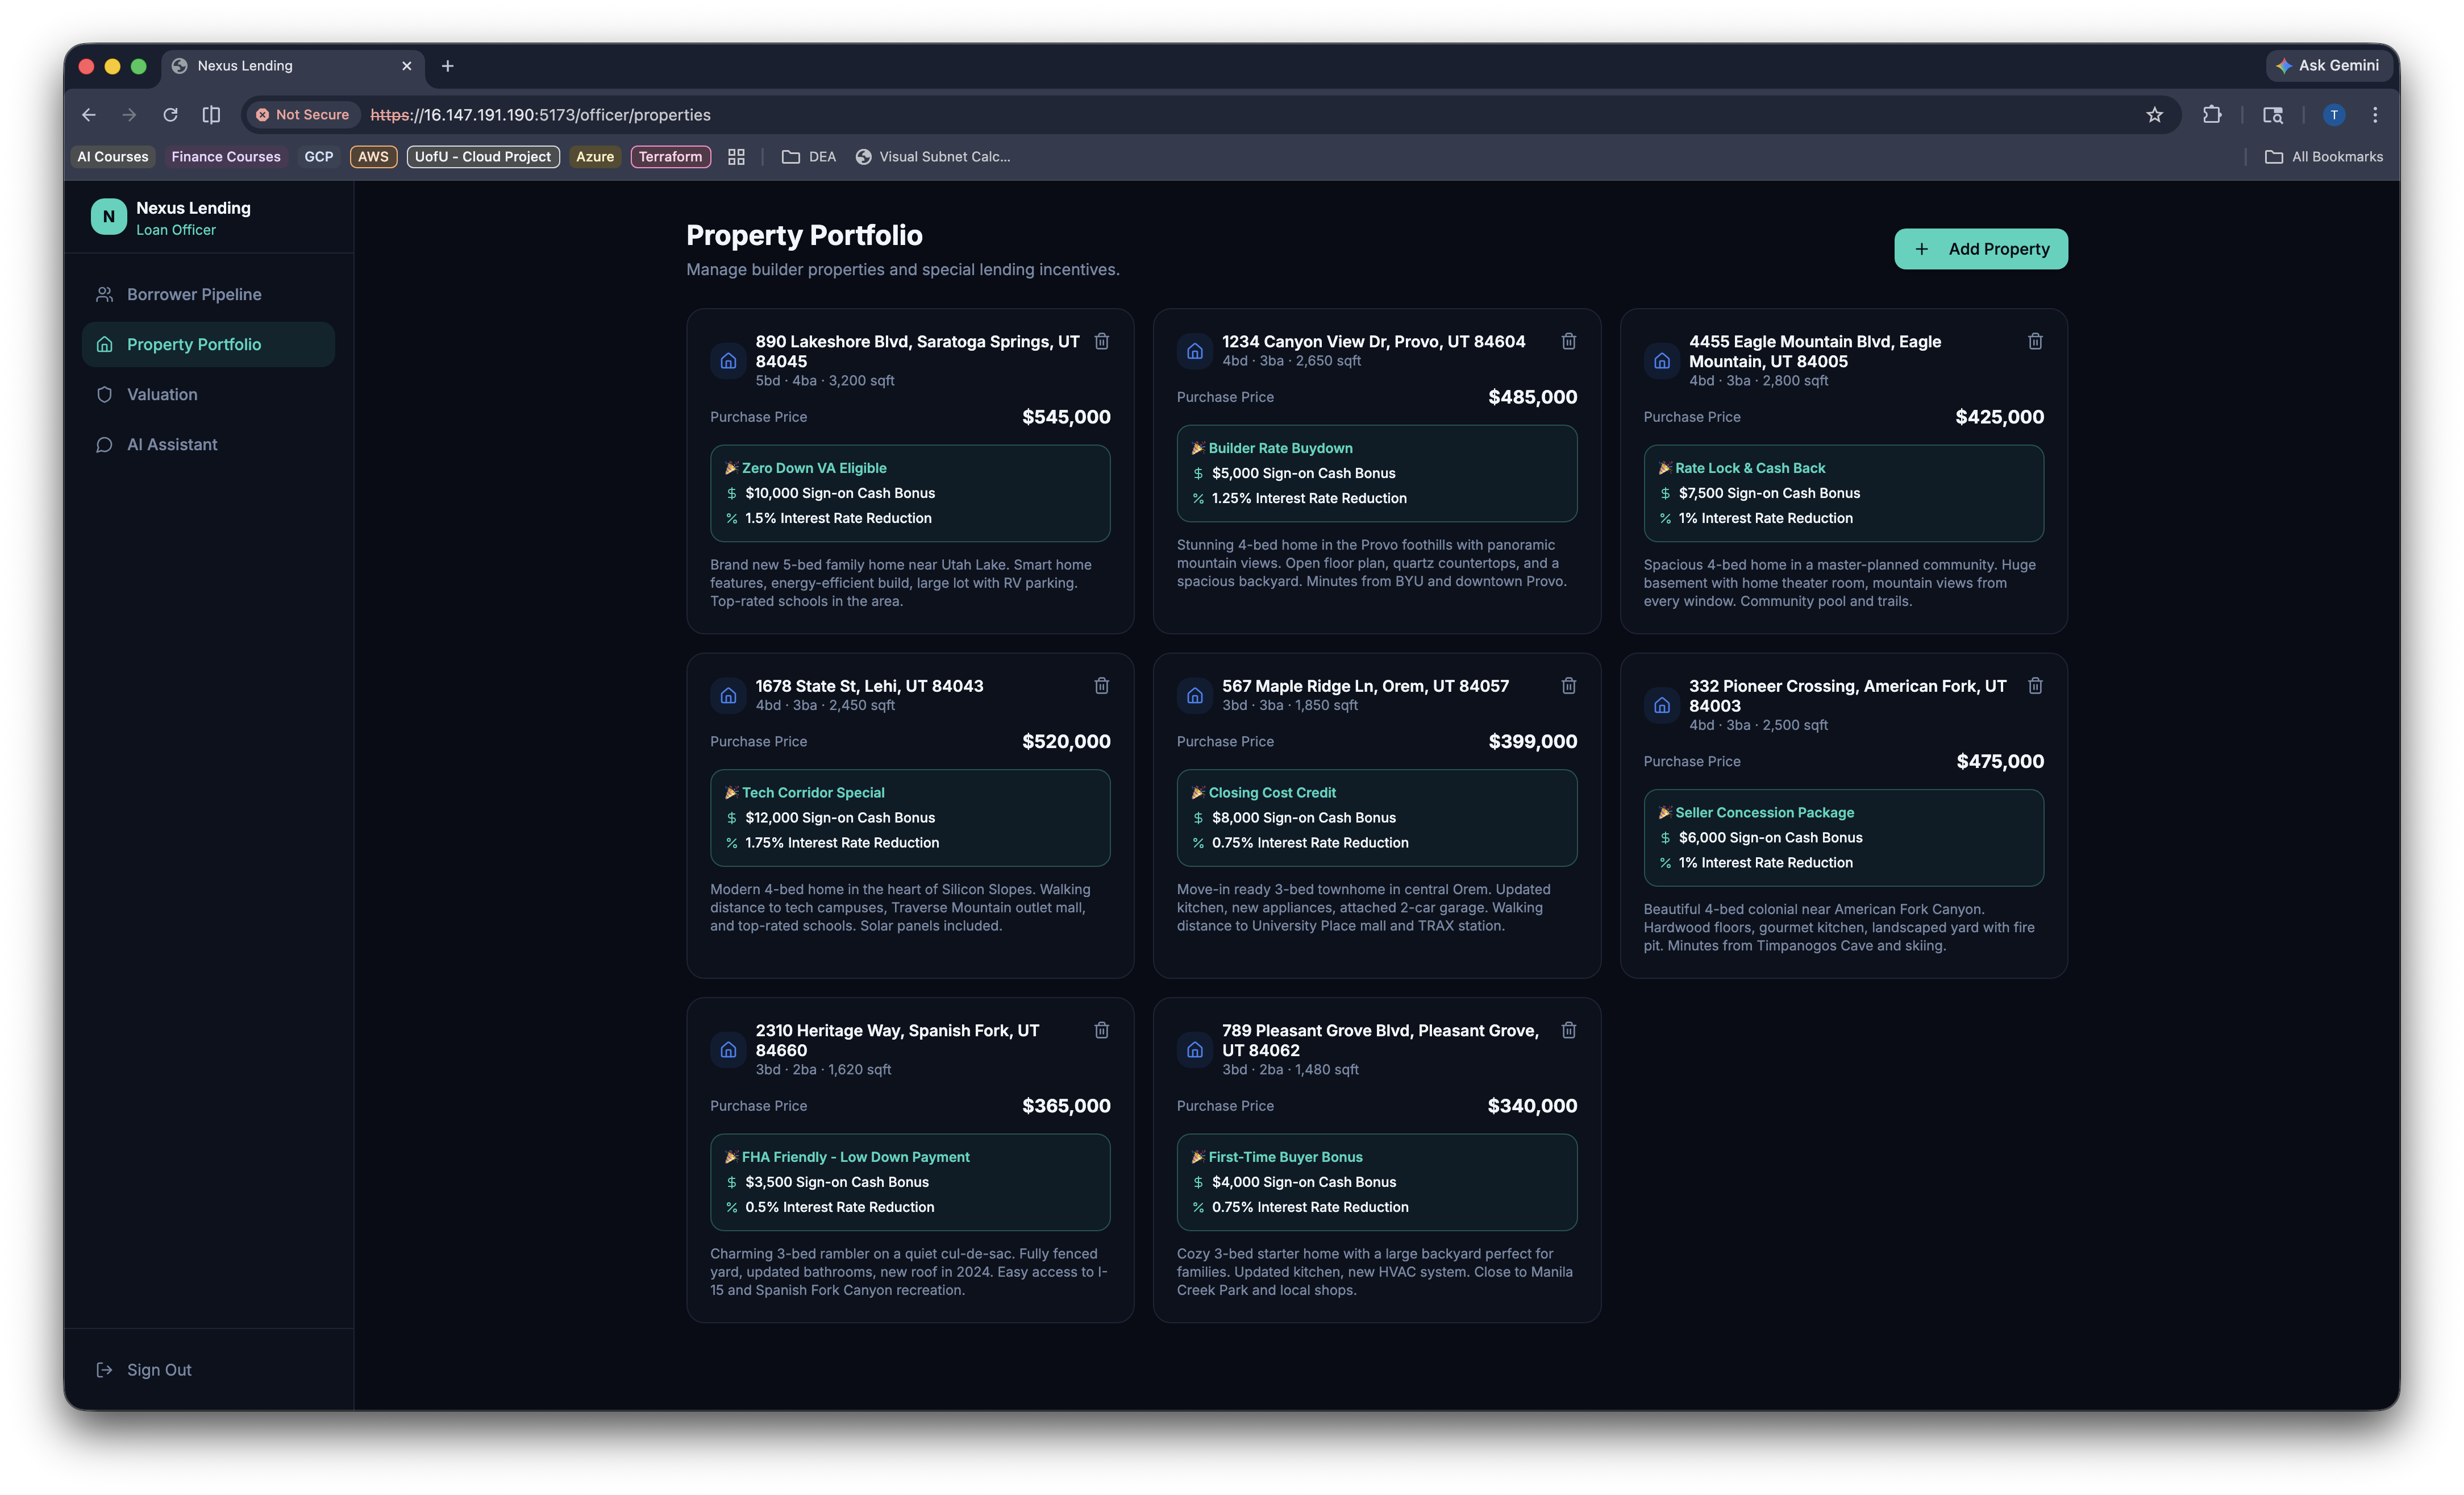Screen dimensions: 2464x1495
Task: Click trash icon on 1234 Canyon View Dr
Action: (1568, 341)
